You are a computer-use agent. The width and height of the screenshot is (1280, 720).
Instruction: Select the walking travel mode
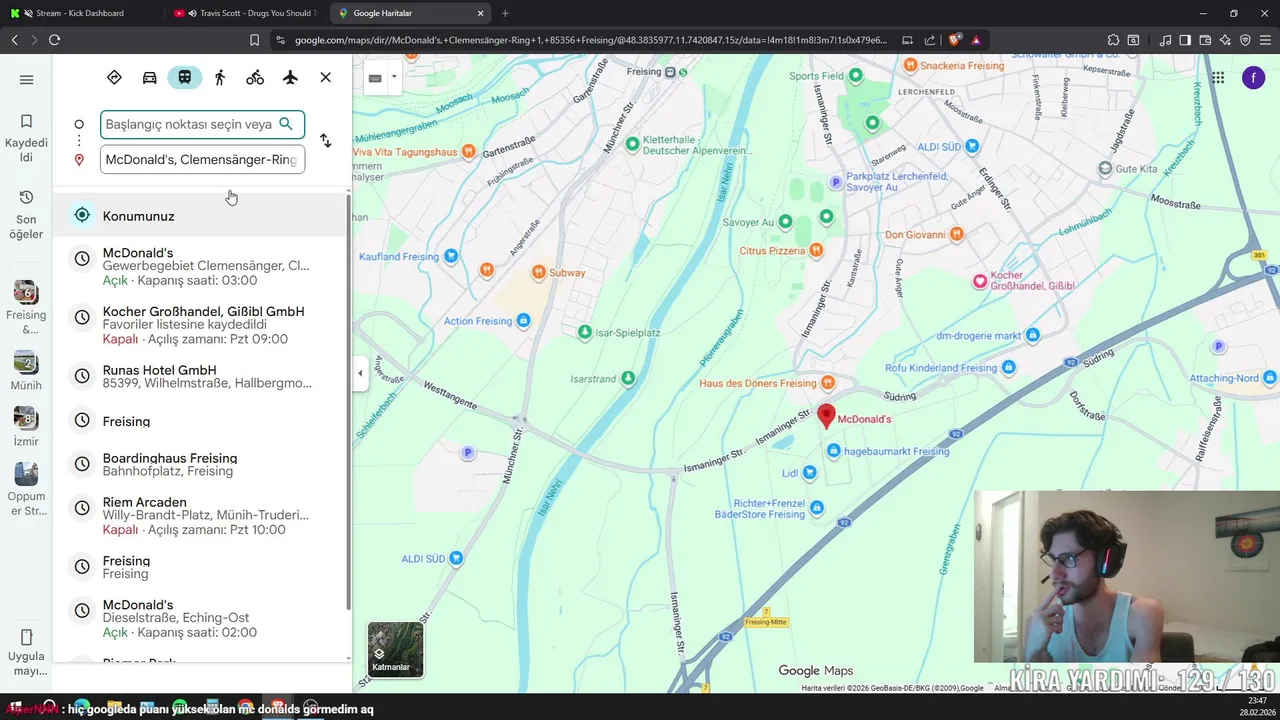(220, 77)
